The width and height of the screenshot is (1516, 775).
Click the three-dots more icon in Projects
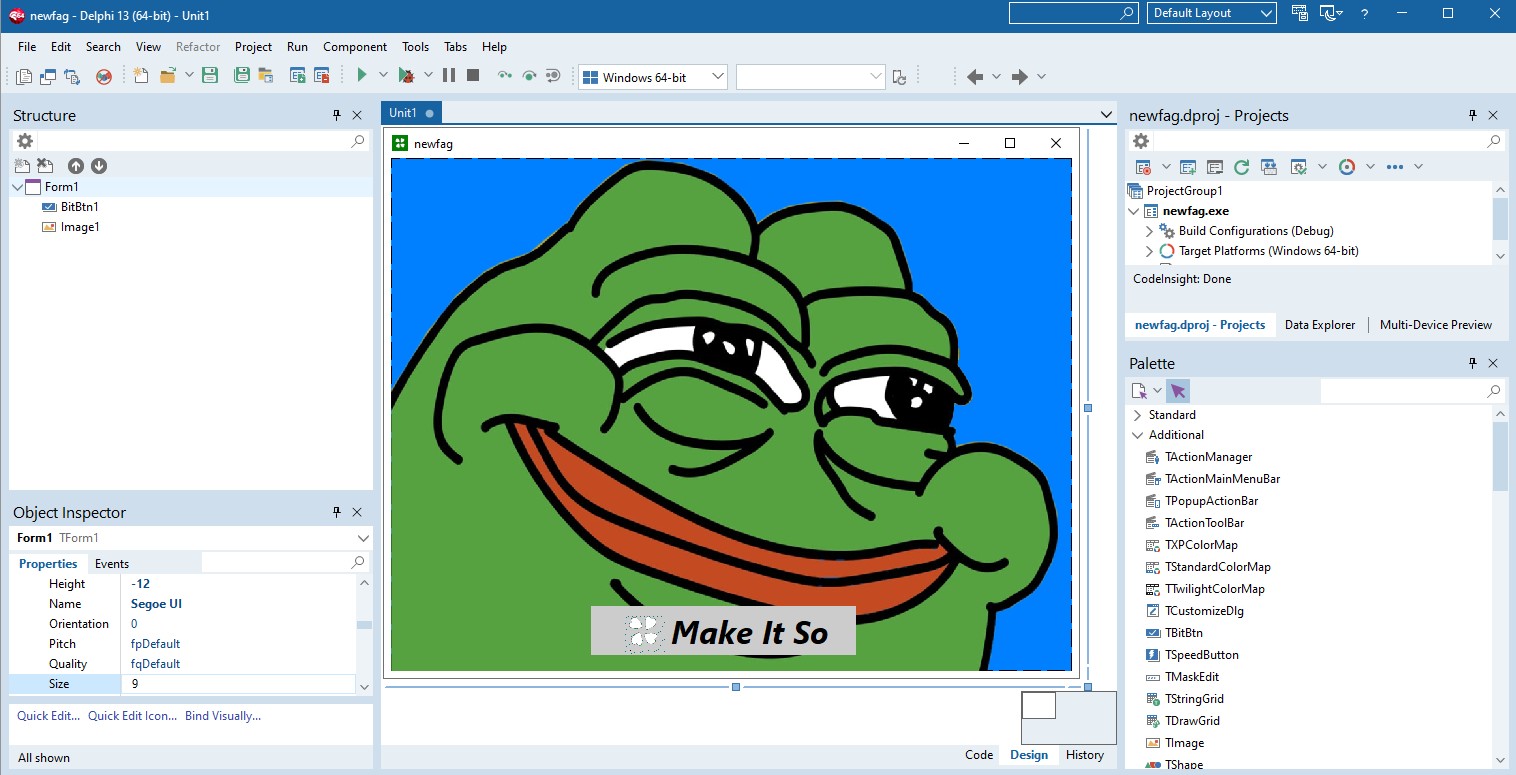[x=1395, y=167]
